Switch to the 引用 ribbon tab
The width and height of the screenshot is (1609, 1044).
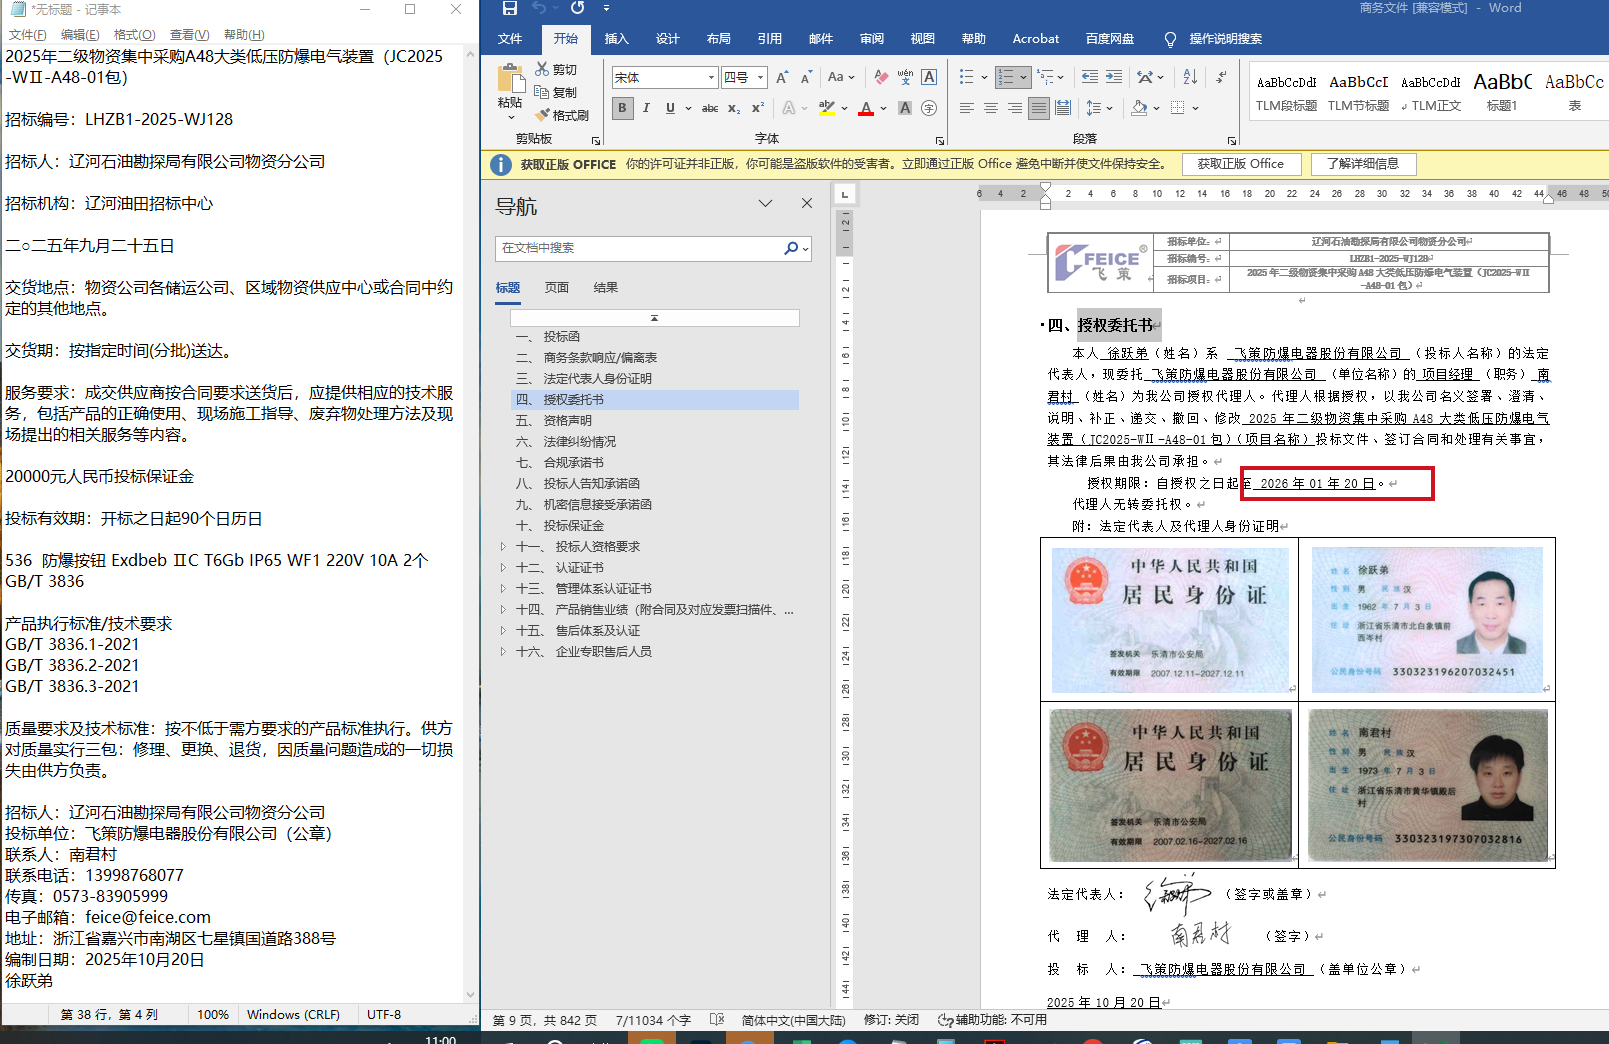[x=770, y=39]
